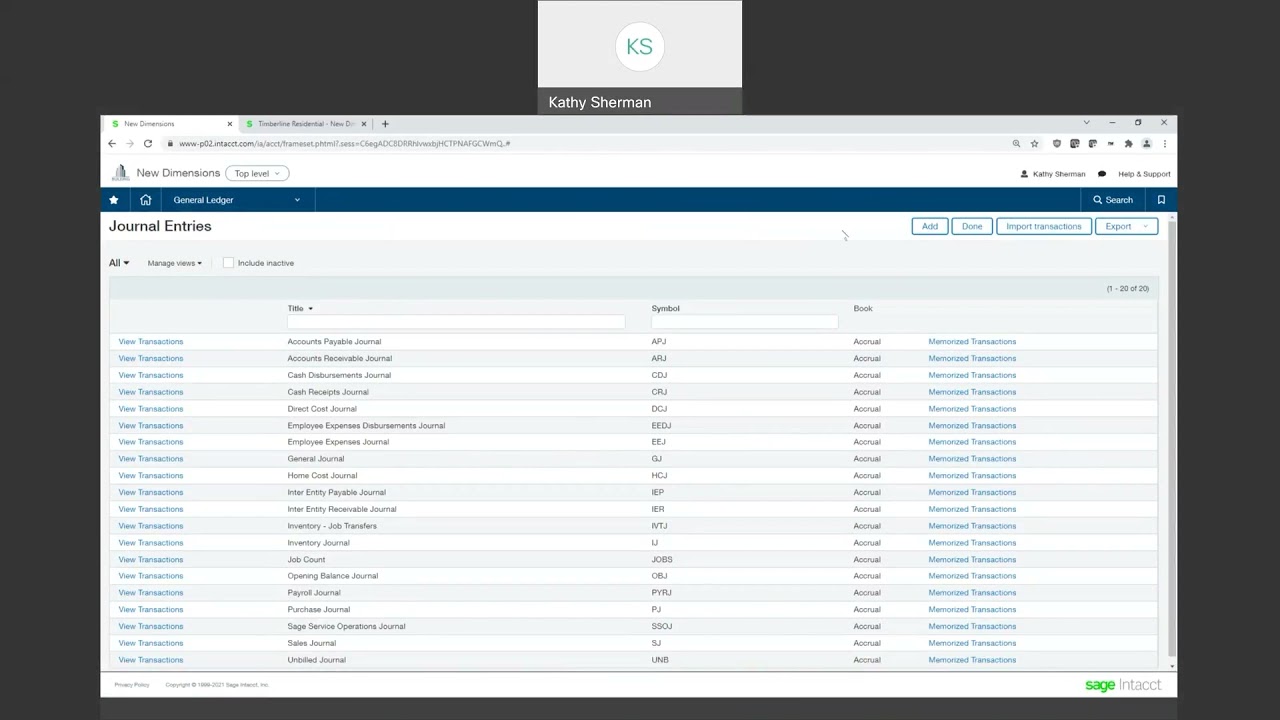Open the General Ledger module dropdown
Image resolution: width=1280 pixels, height=720 pixels.
(x=236, y=200)
